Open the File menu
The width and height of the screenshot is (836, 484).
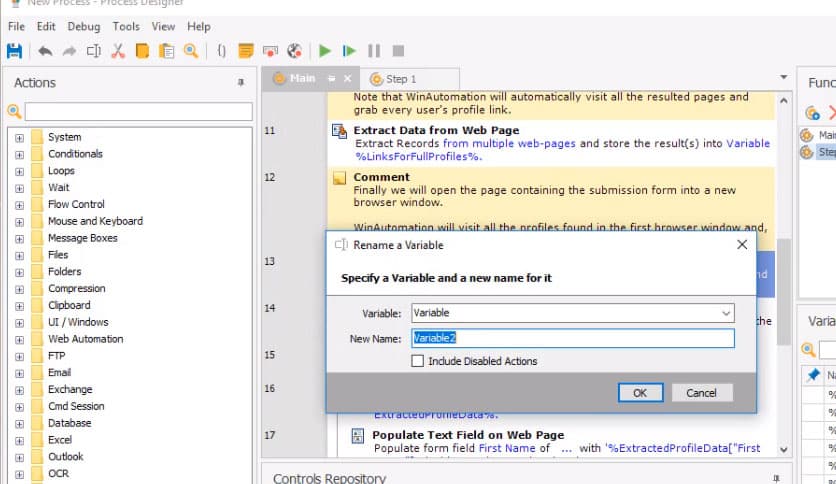click(x=16, y=26)
